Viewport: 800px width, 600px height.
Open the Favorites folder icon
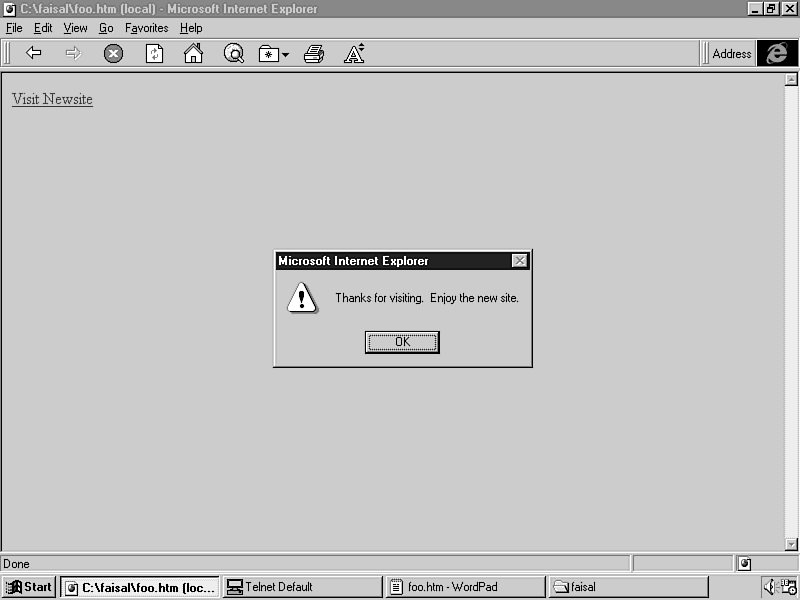click(268, 54)
